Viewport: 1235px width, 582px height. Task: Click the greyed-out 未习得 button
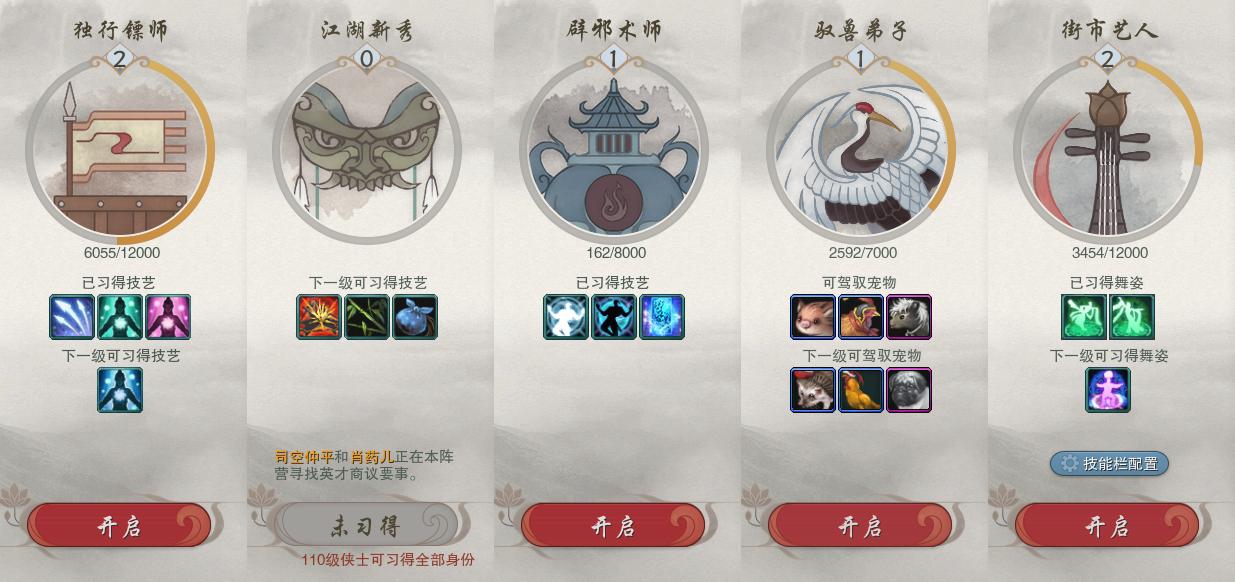(366, 525)
